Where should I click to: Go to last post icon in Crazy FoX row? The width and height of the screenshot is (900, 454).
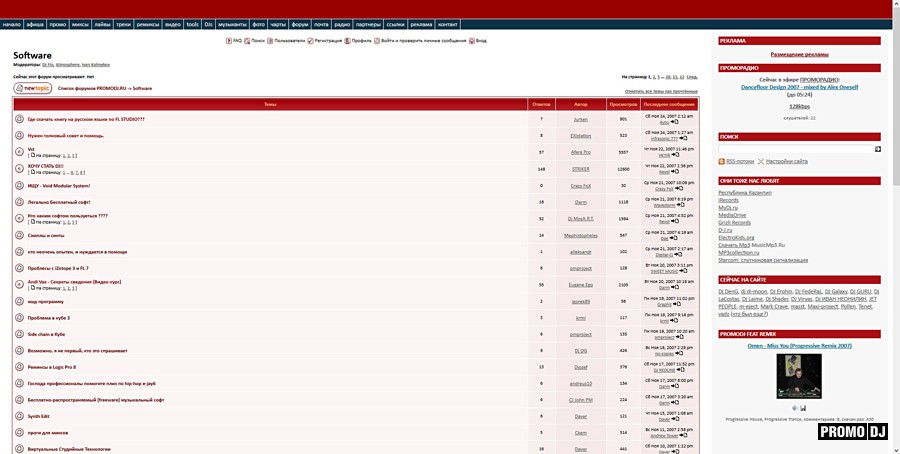point(679,188)
